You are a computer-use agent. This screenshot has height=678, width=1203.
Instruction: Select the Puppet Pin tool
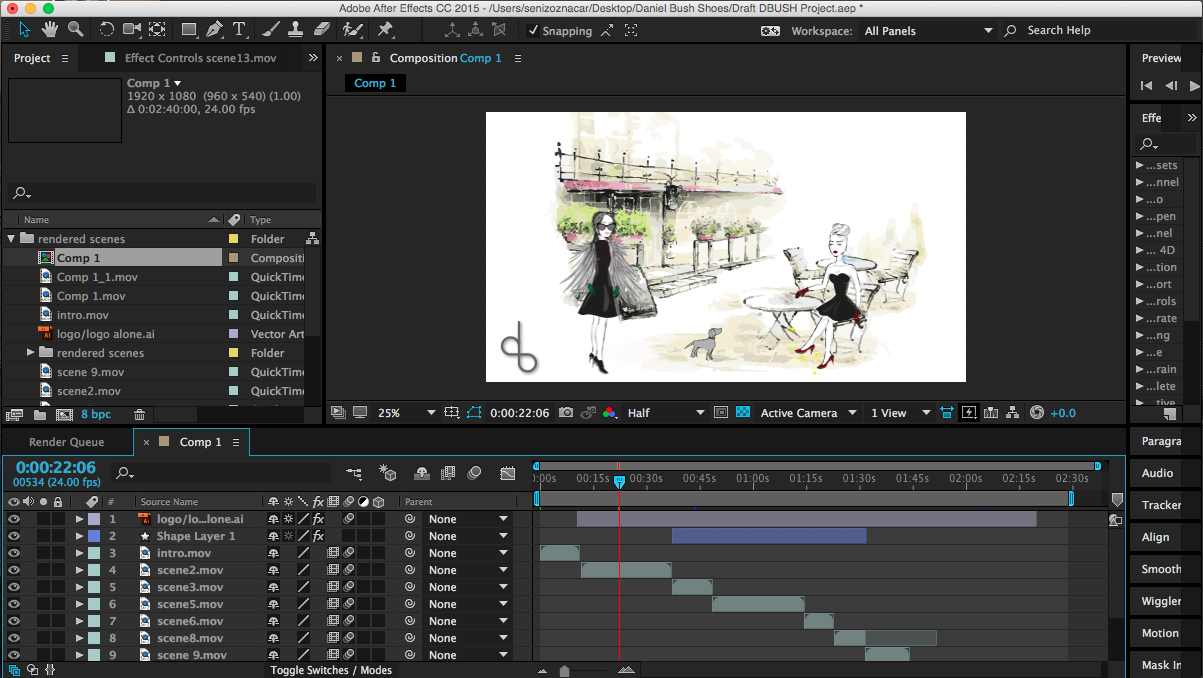point(385,29)
